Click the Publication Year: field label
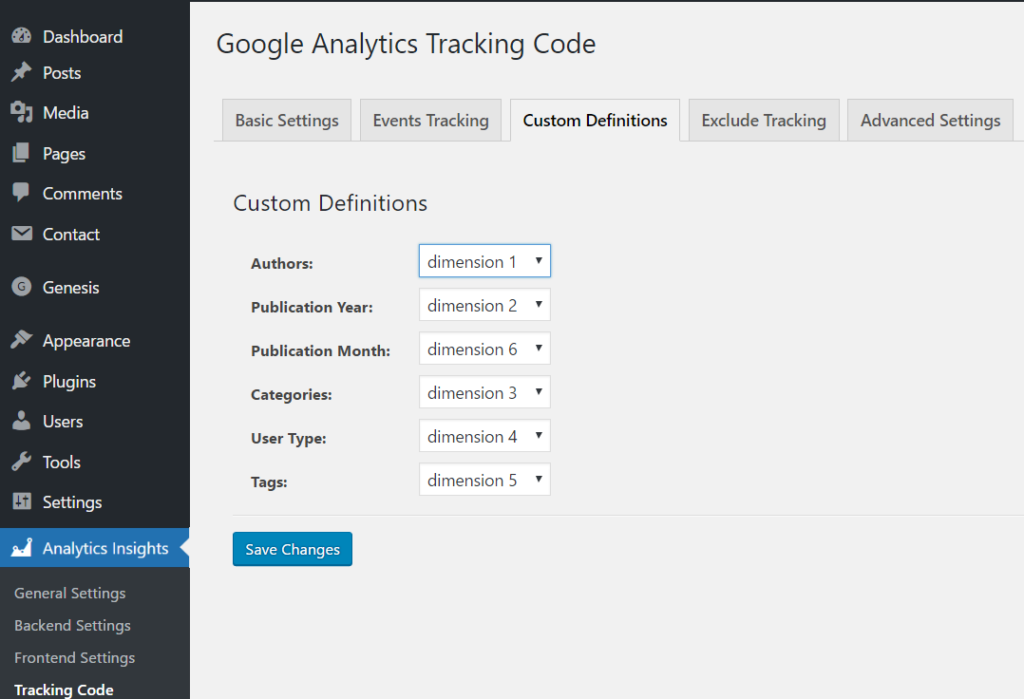 312,307
